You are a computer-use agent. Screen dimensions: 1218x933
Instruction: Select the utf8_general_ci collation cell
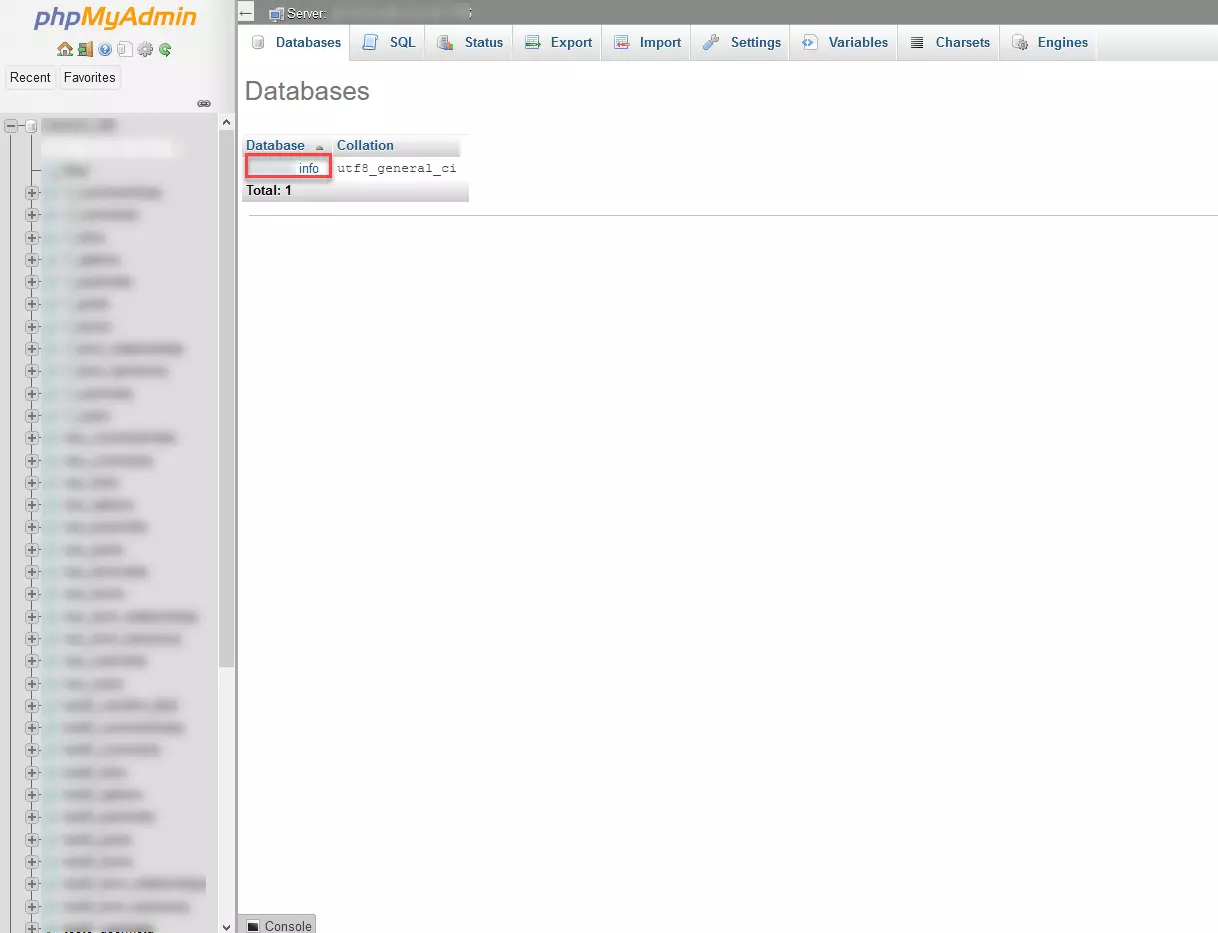396,168
